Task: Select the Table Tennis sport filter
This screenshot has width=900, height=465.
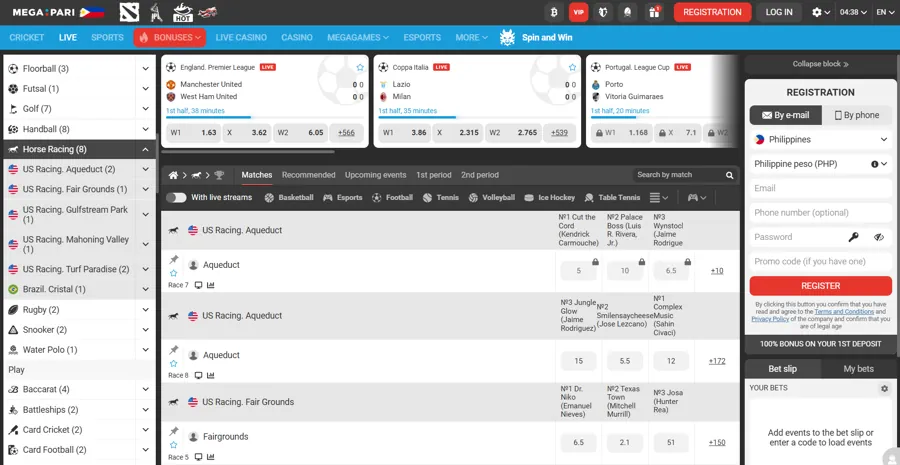Action: [x=612, y=197]
